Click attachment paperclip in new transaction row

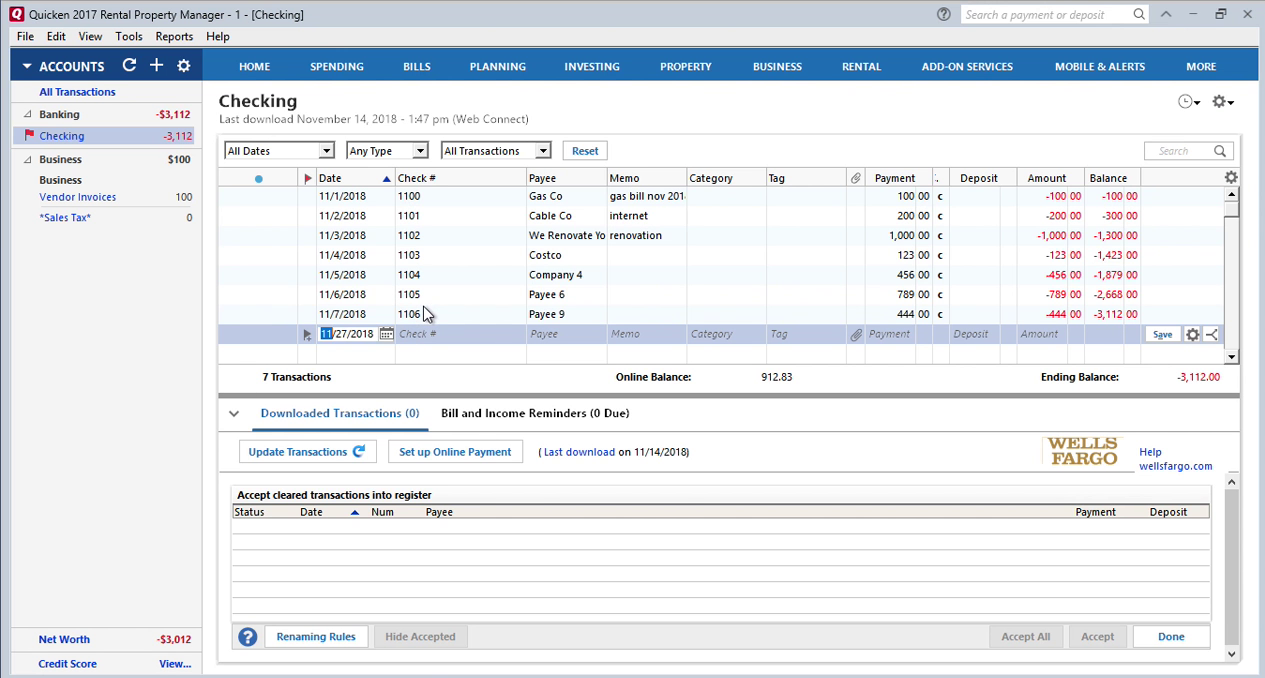[856, 335]
